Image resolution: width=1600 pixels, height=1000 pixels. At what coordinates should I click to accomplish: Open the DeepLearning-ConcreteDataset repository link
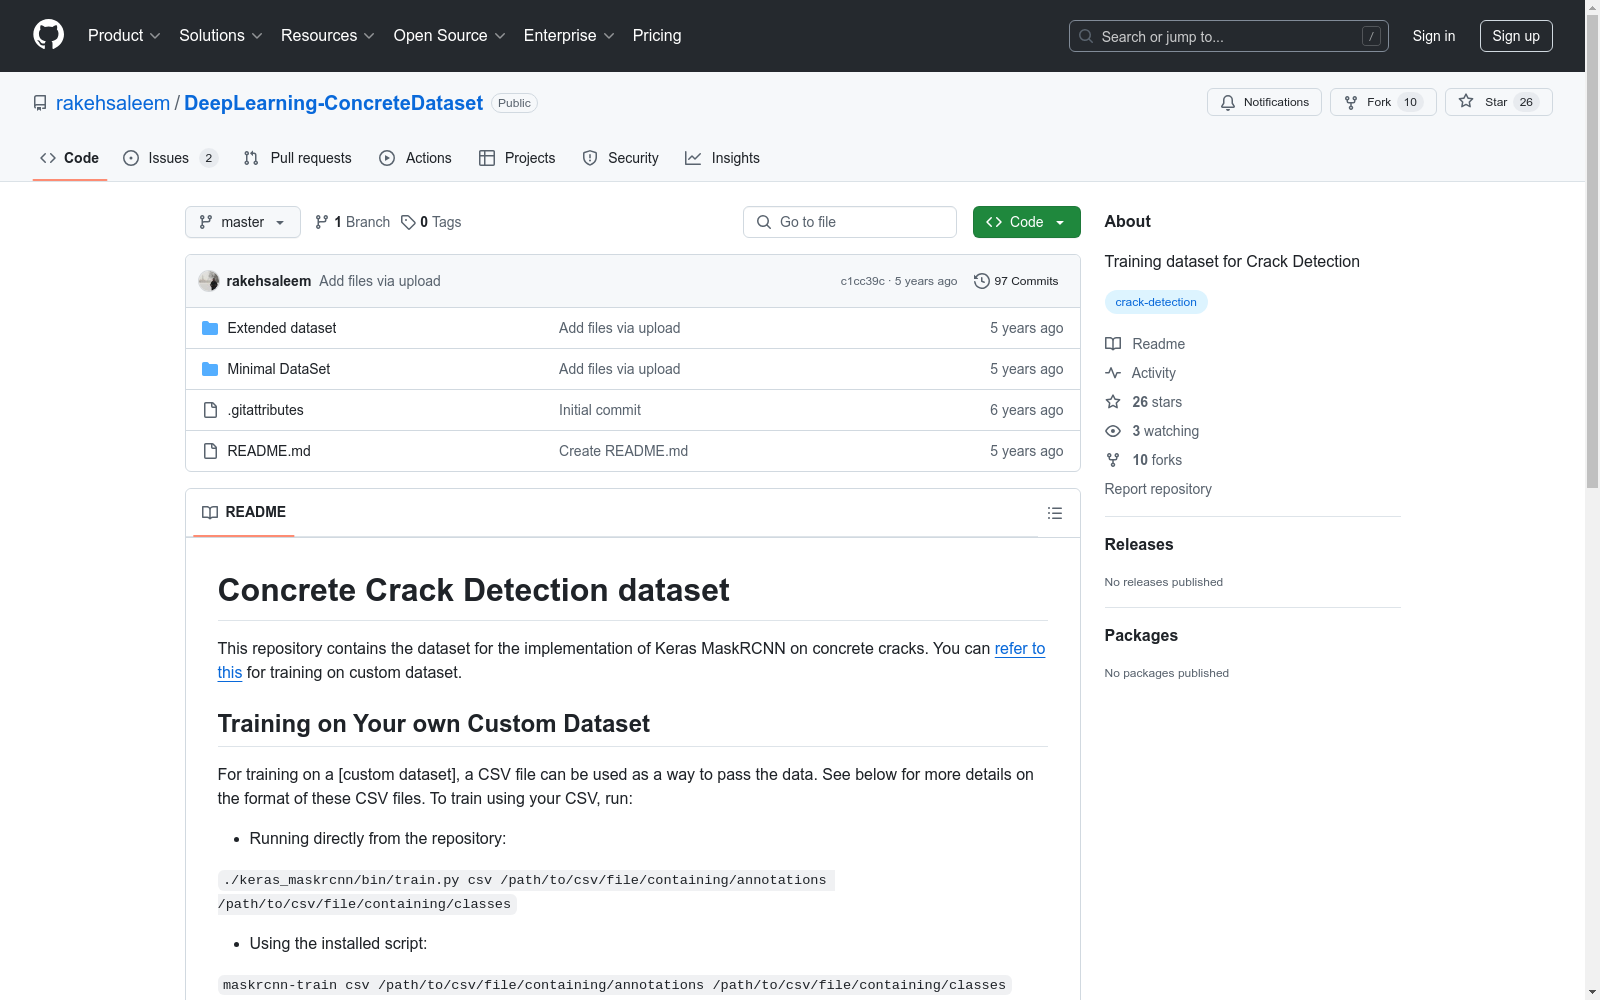333,103
